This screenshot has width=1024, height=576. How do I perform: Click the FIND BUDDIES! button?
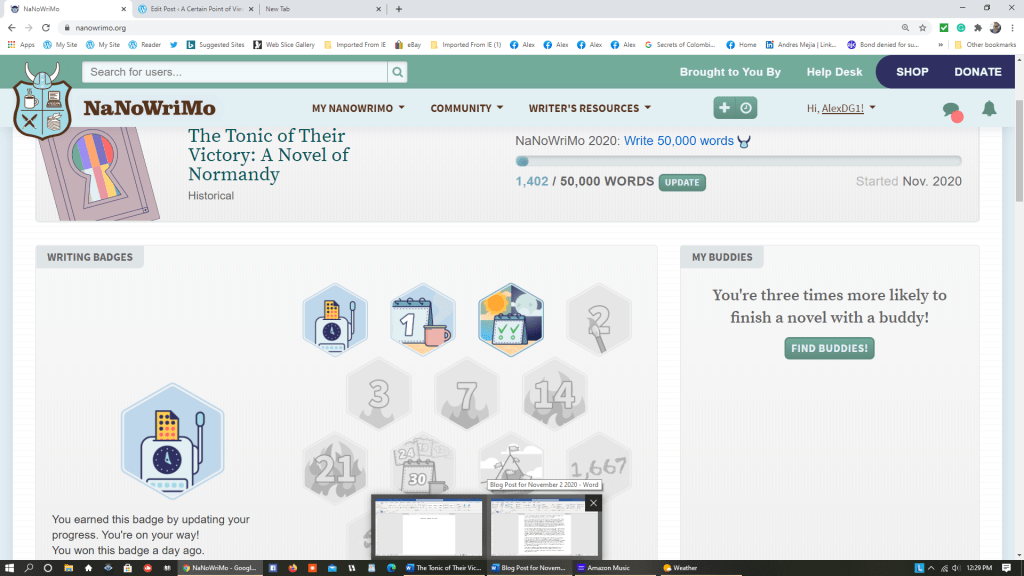point(829,348)
